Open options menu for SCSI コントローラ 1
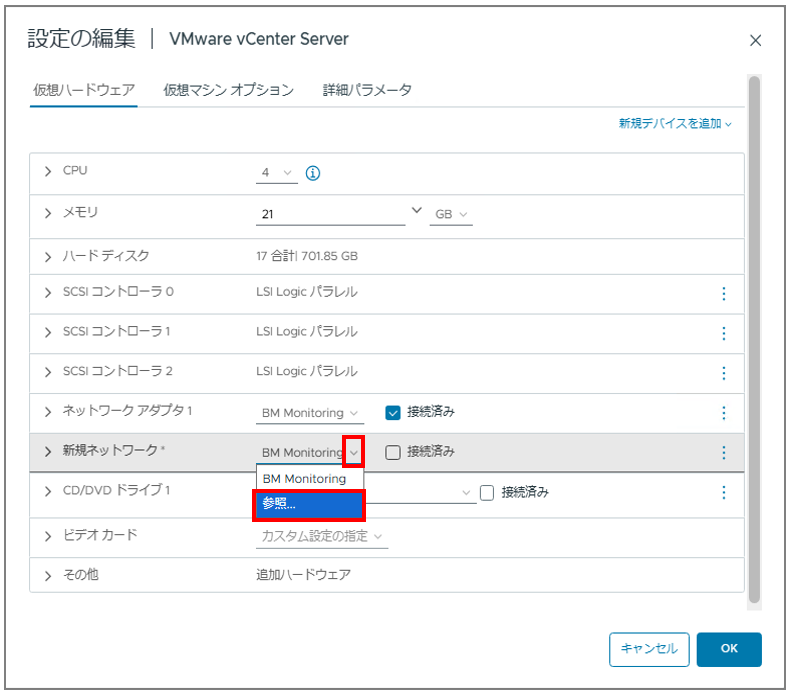 coord(724,333)
